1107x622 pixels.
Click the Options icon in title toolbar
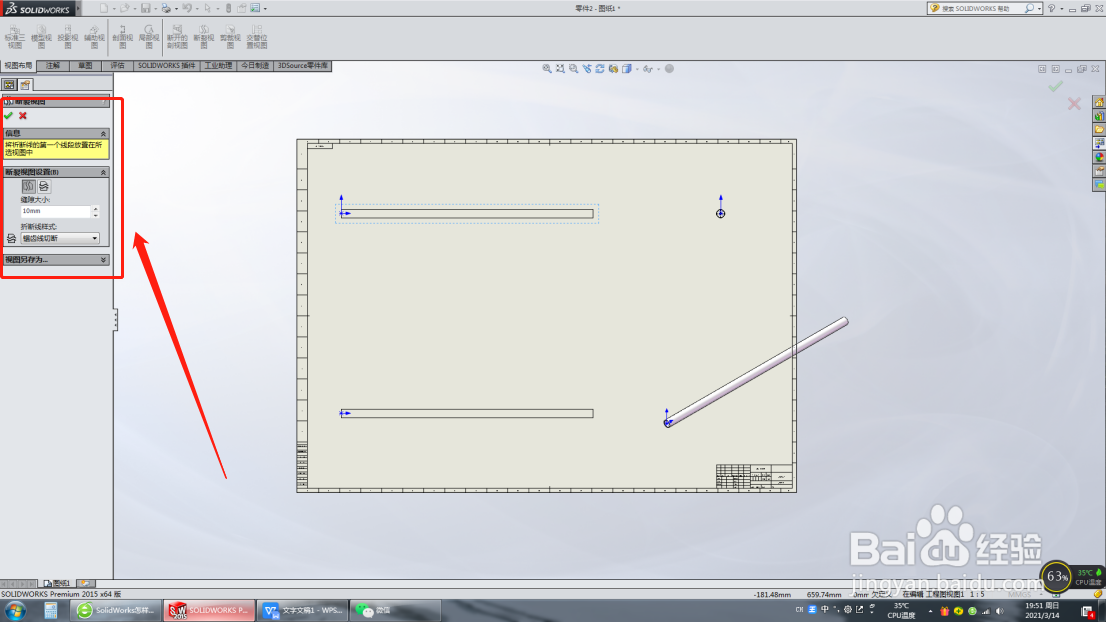pos(255,8)
